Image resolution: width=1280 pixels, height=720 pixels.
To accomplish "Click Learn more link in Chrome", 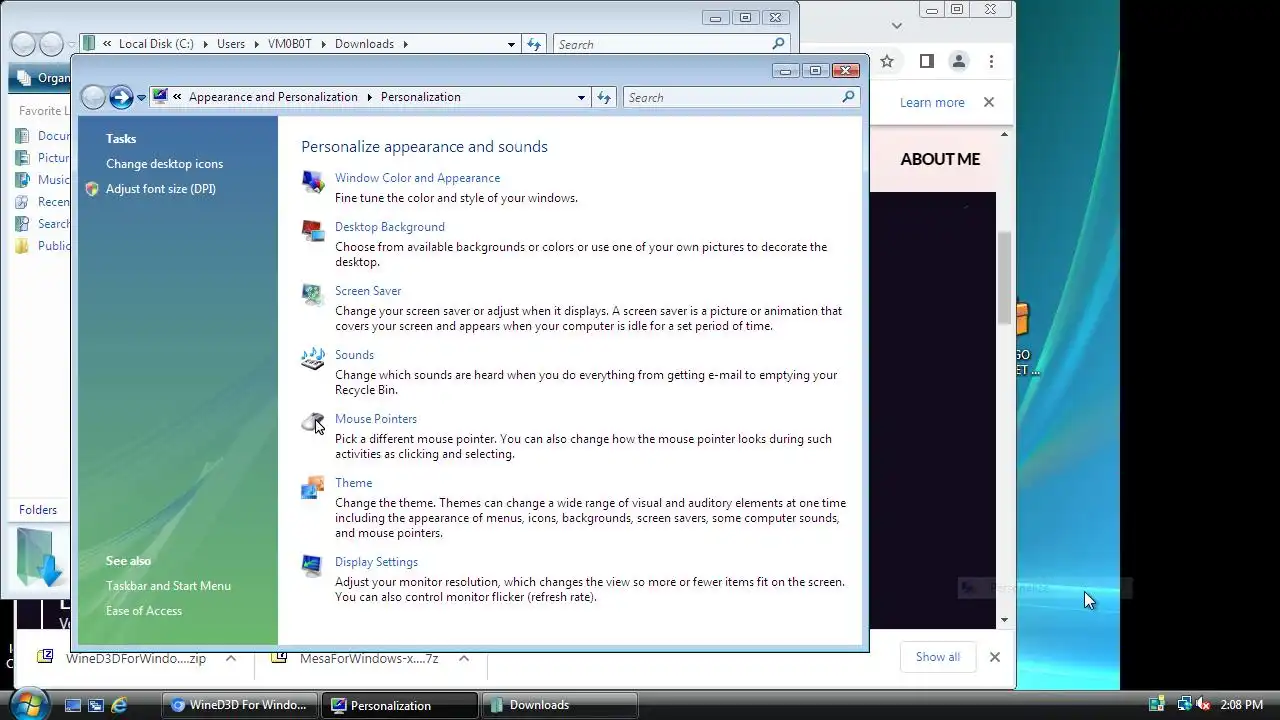I will 932,102.
